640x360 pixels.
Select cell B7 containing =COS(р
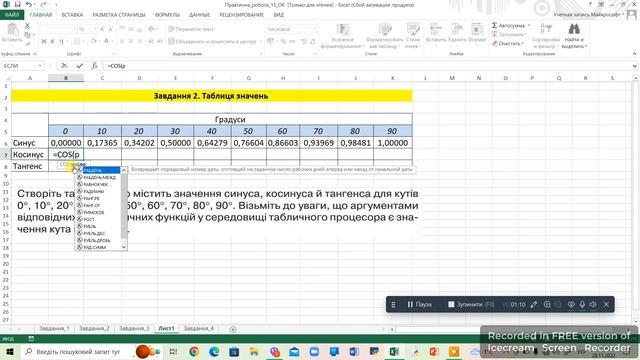[x=66, y=154]
